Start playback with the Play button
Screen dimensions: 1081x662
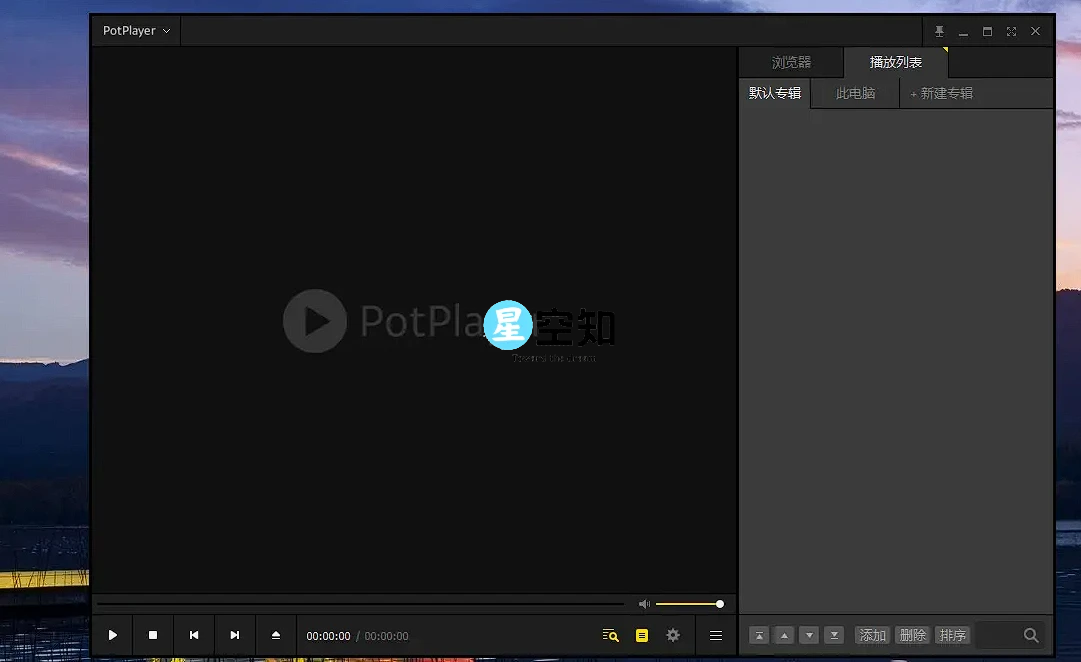113,635
